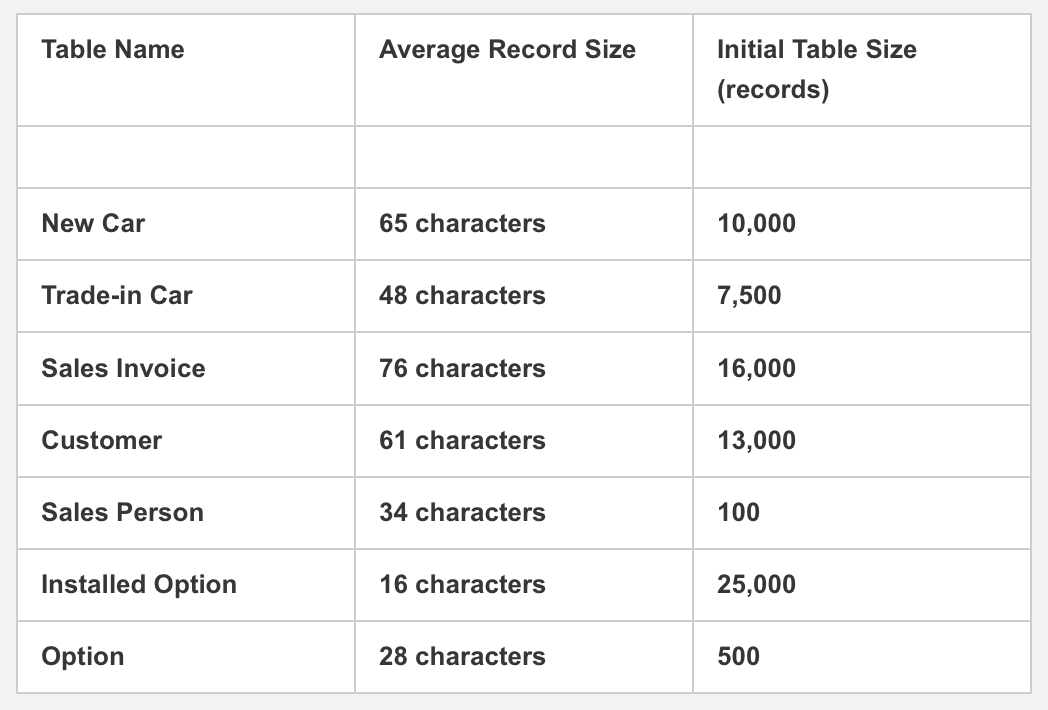Select the "25,000" records cell
Screen dimensions: 1048x710
coord(756,584)
